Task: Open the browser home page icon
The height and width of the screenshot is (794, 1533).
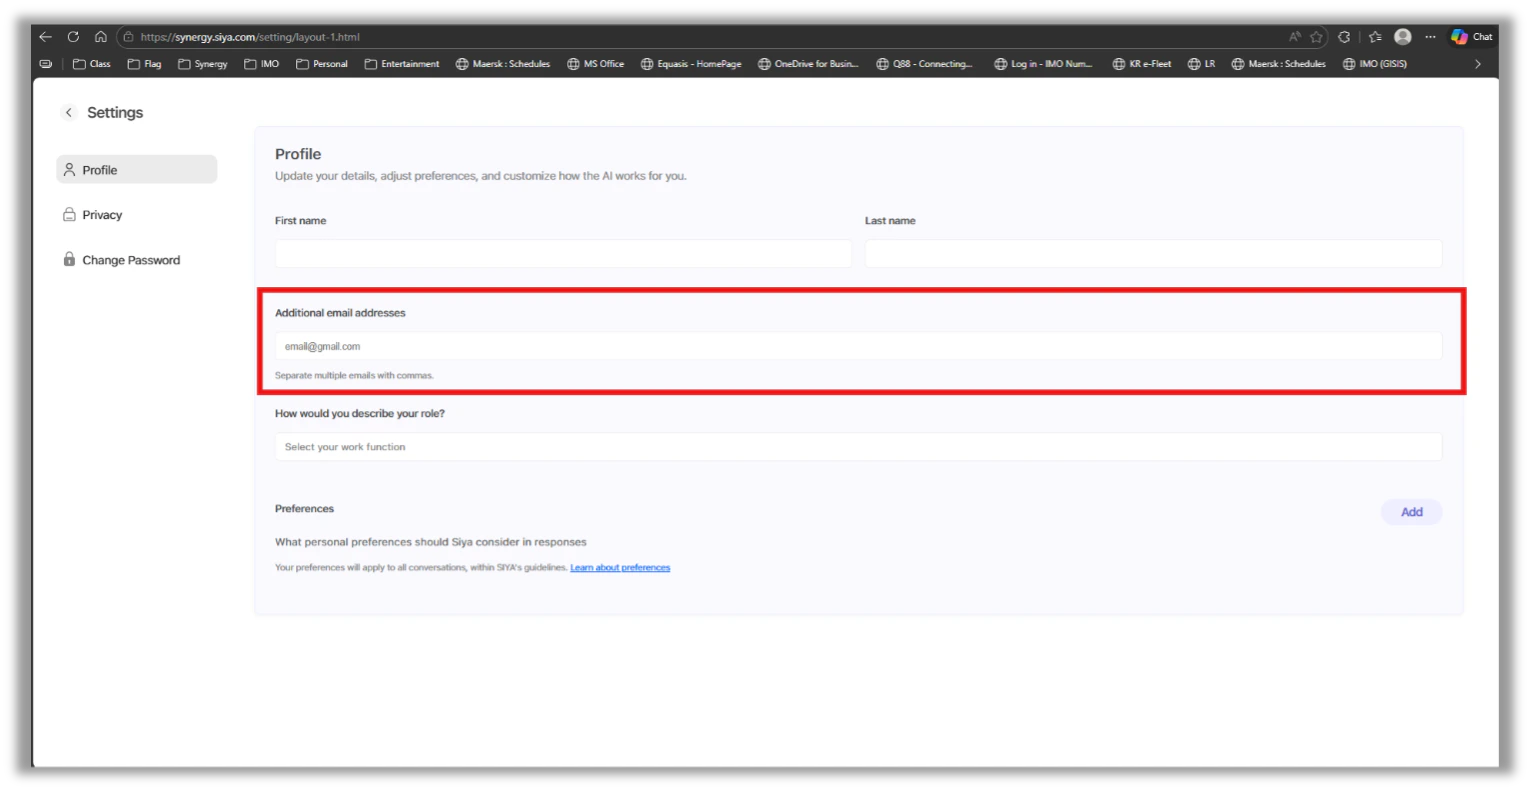Action: click(x=101, y=37)
